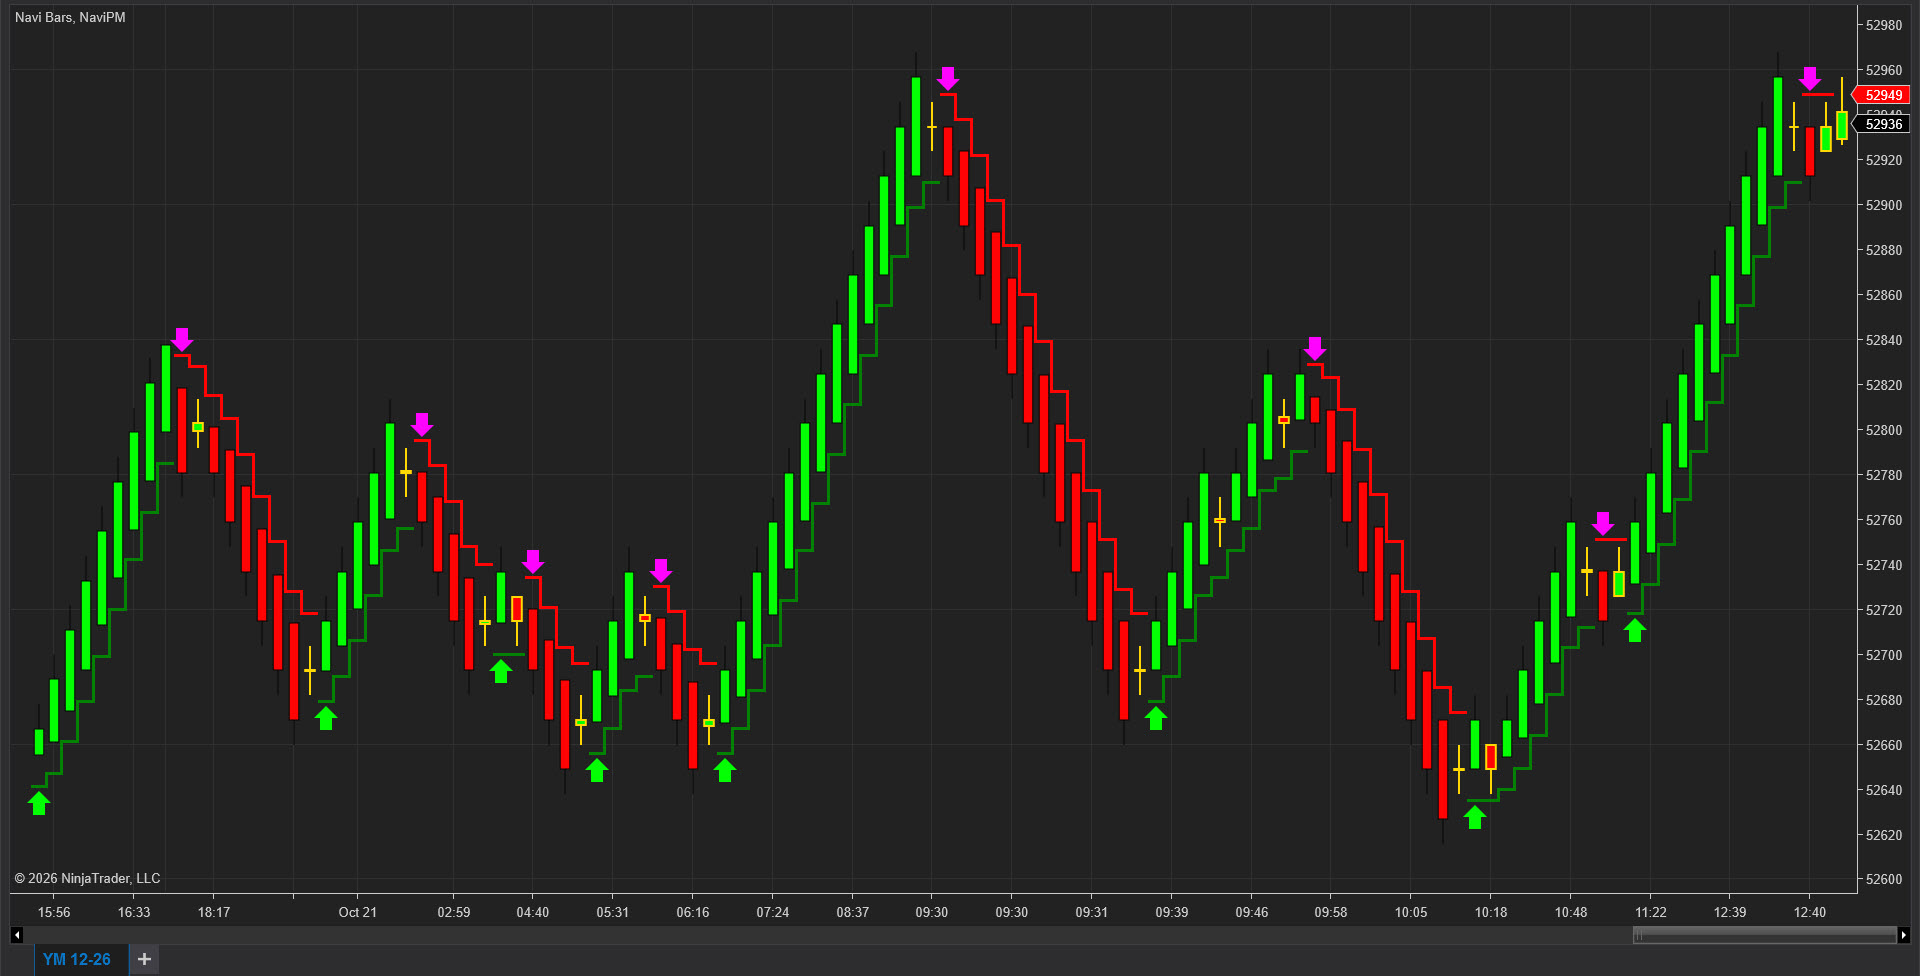Click the 12:39 time axis label
Viewport: 1920px width, 976px height.
click(1730, 912)
